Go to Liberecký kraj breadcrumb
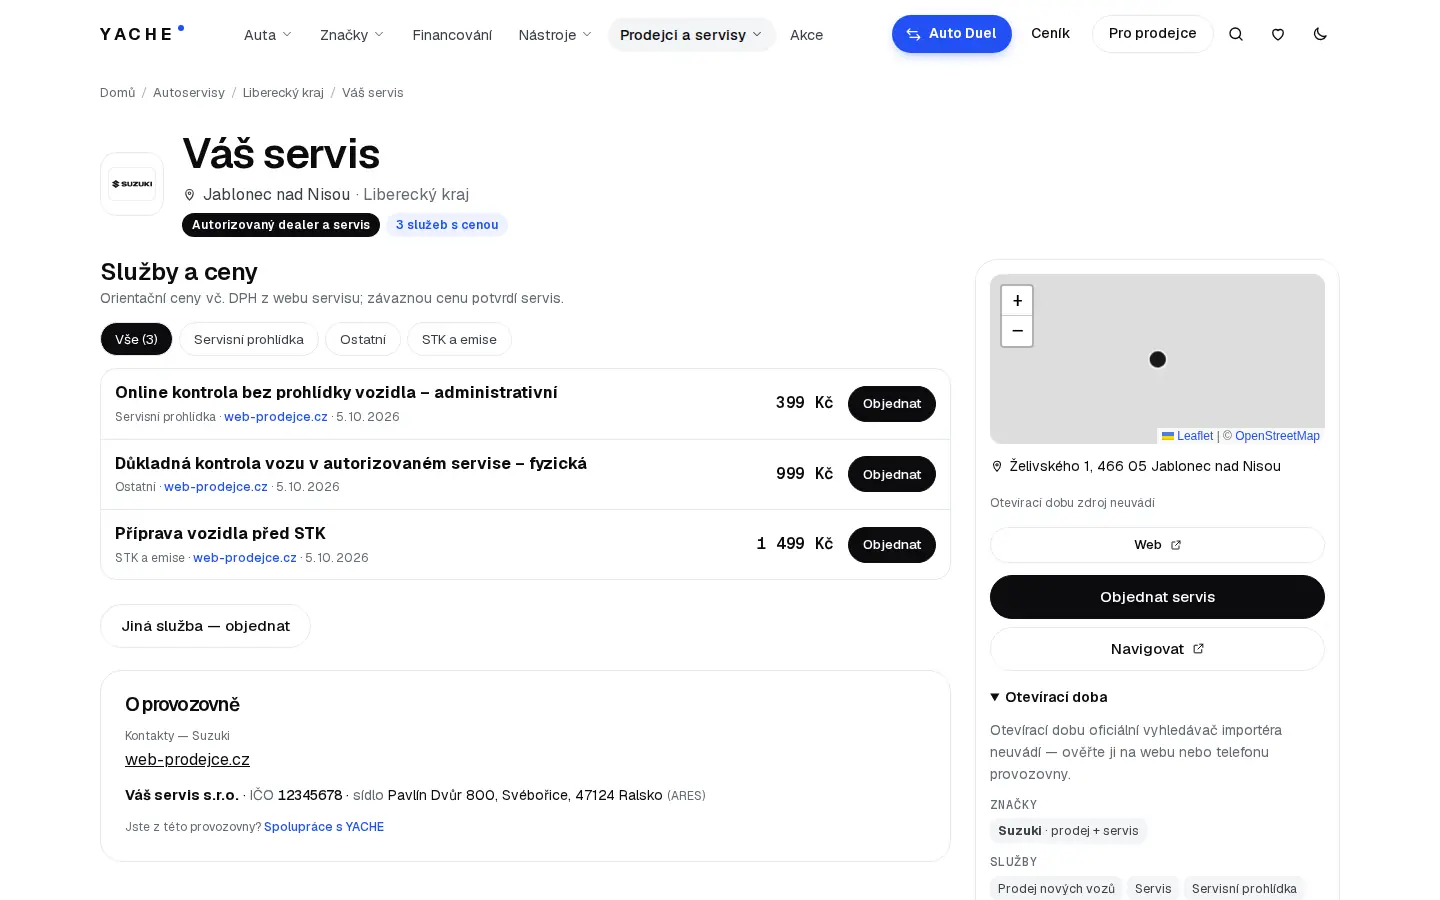 pyautogui.click(x=283, y=92)
